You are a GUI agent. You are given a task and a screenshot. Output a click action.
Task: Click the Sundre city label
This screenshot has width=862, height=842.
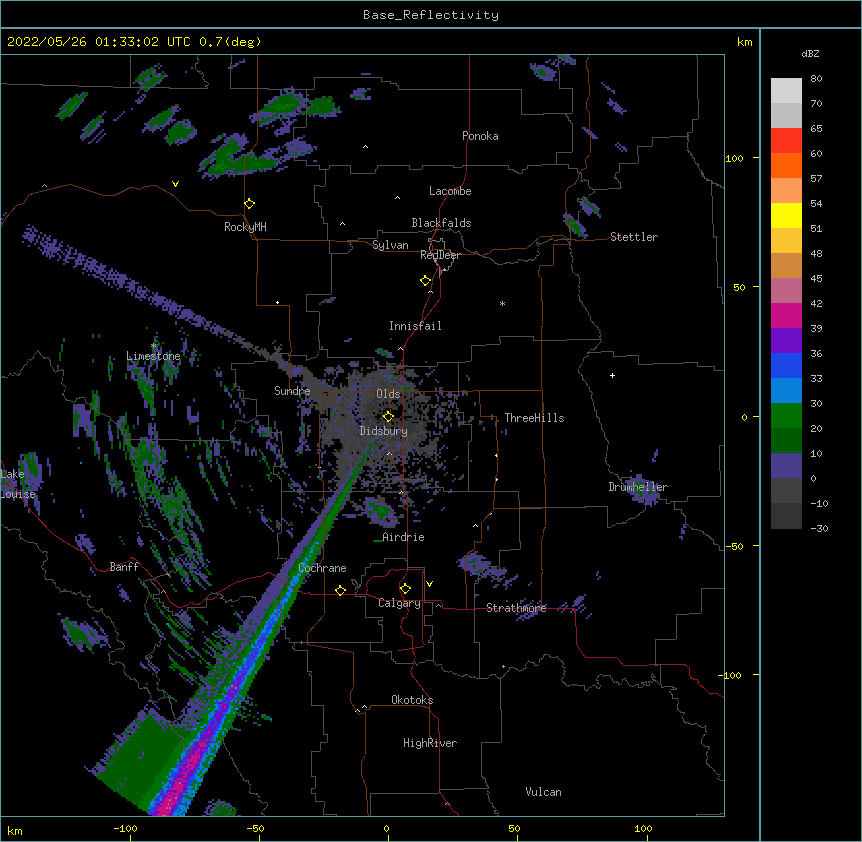[292, 391]
